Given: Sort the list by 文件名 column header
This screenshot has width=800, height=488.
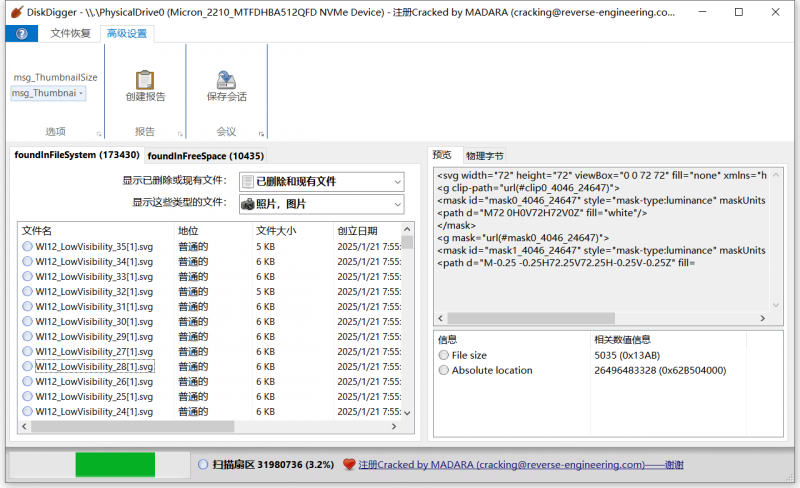Looking at the screenshot, I should click(97, 231).
